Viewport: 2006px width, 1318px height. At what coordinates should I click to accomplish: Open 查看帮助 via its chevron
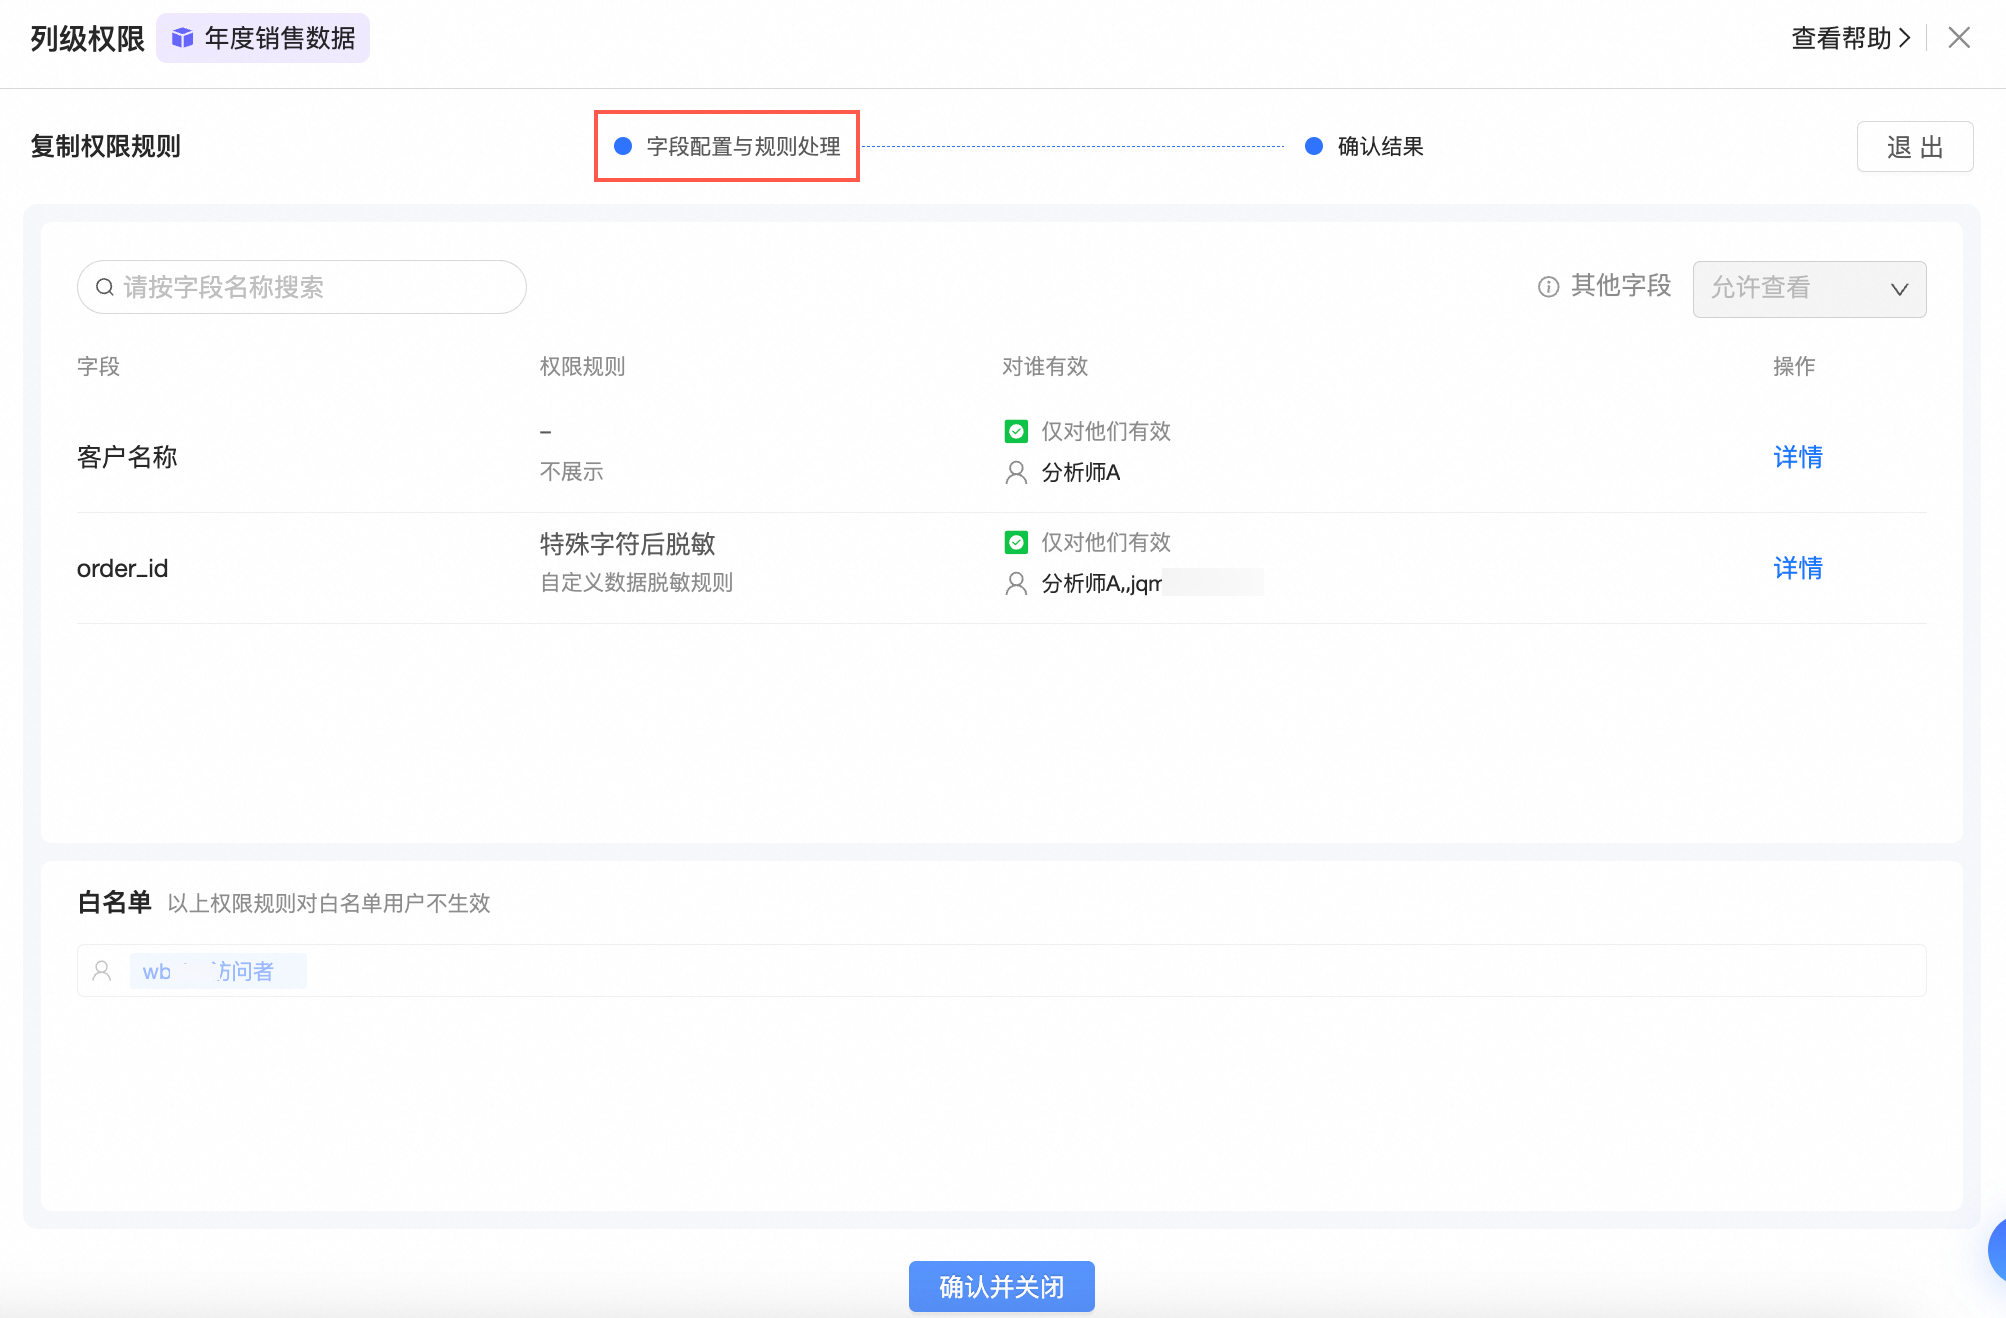(x=1904, y=38)
